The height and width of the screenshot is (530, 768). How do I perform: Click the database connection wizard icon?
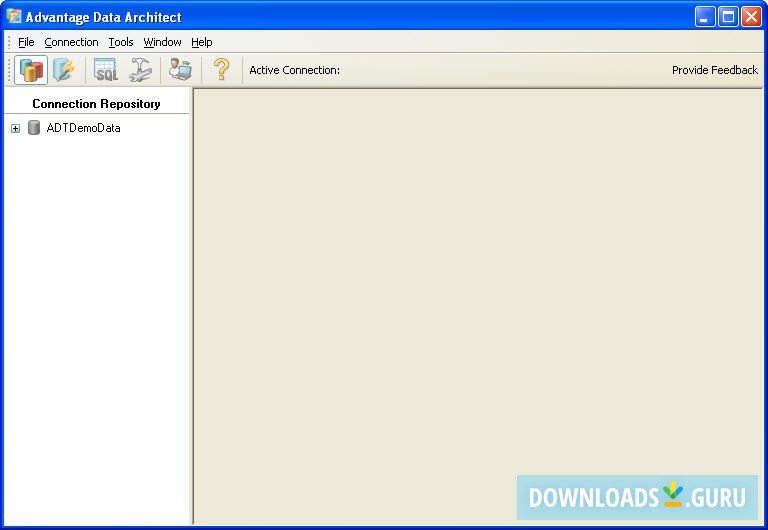click(x=64, y=70)
